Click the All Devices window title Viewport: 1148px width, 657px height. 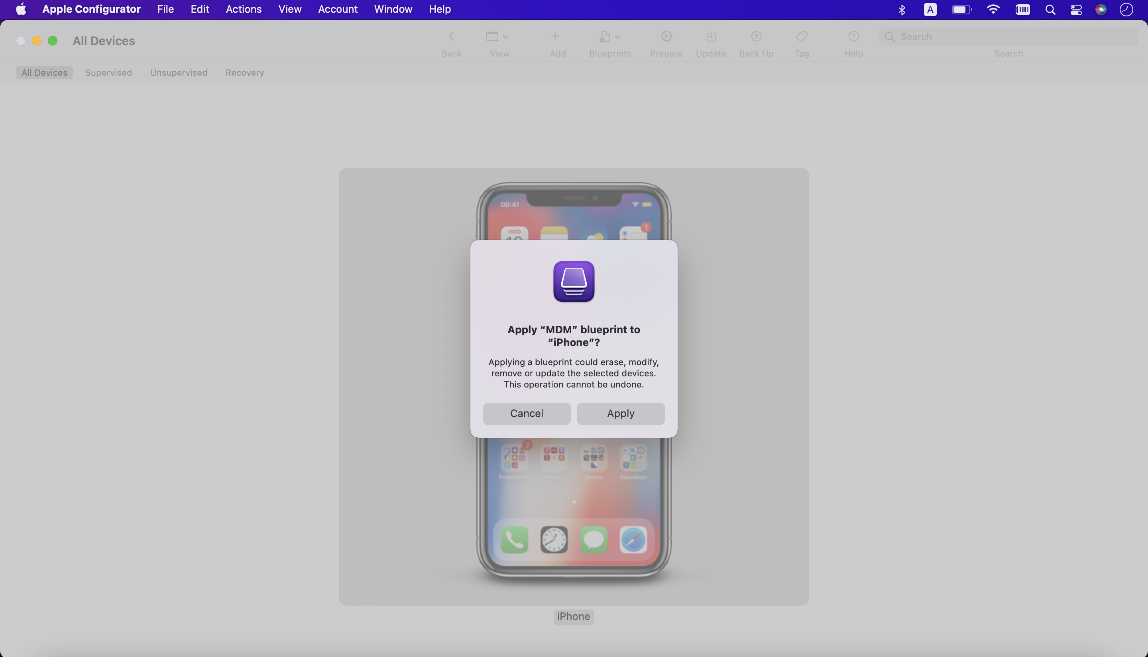pos(104,41)
